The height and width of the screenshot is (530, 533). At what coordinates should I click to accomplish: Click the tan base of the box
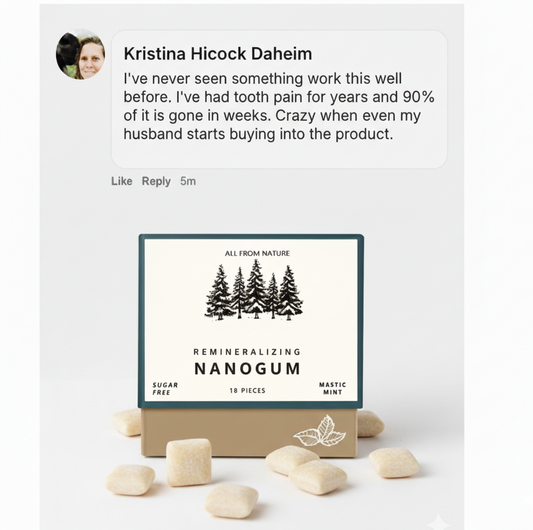pyautogui.click(x=249, y=432)
